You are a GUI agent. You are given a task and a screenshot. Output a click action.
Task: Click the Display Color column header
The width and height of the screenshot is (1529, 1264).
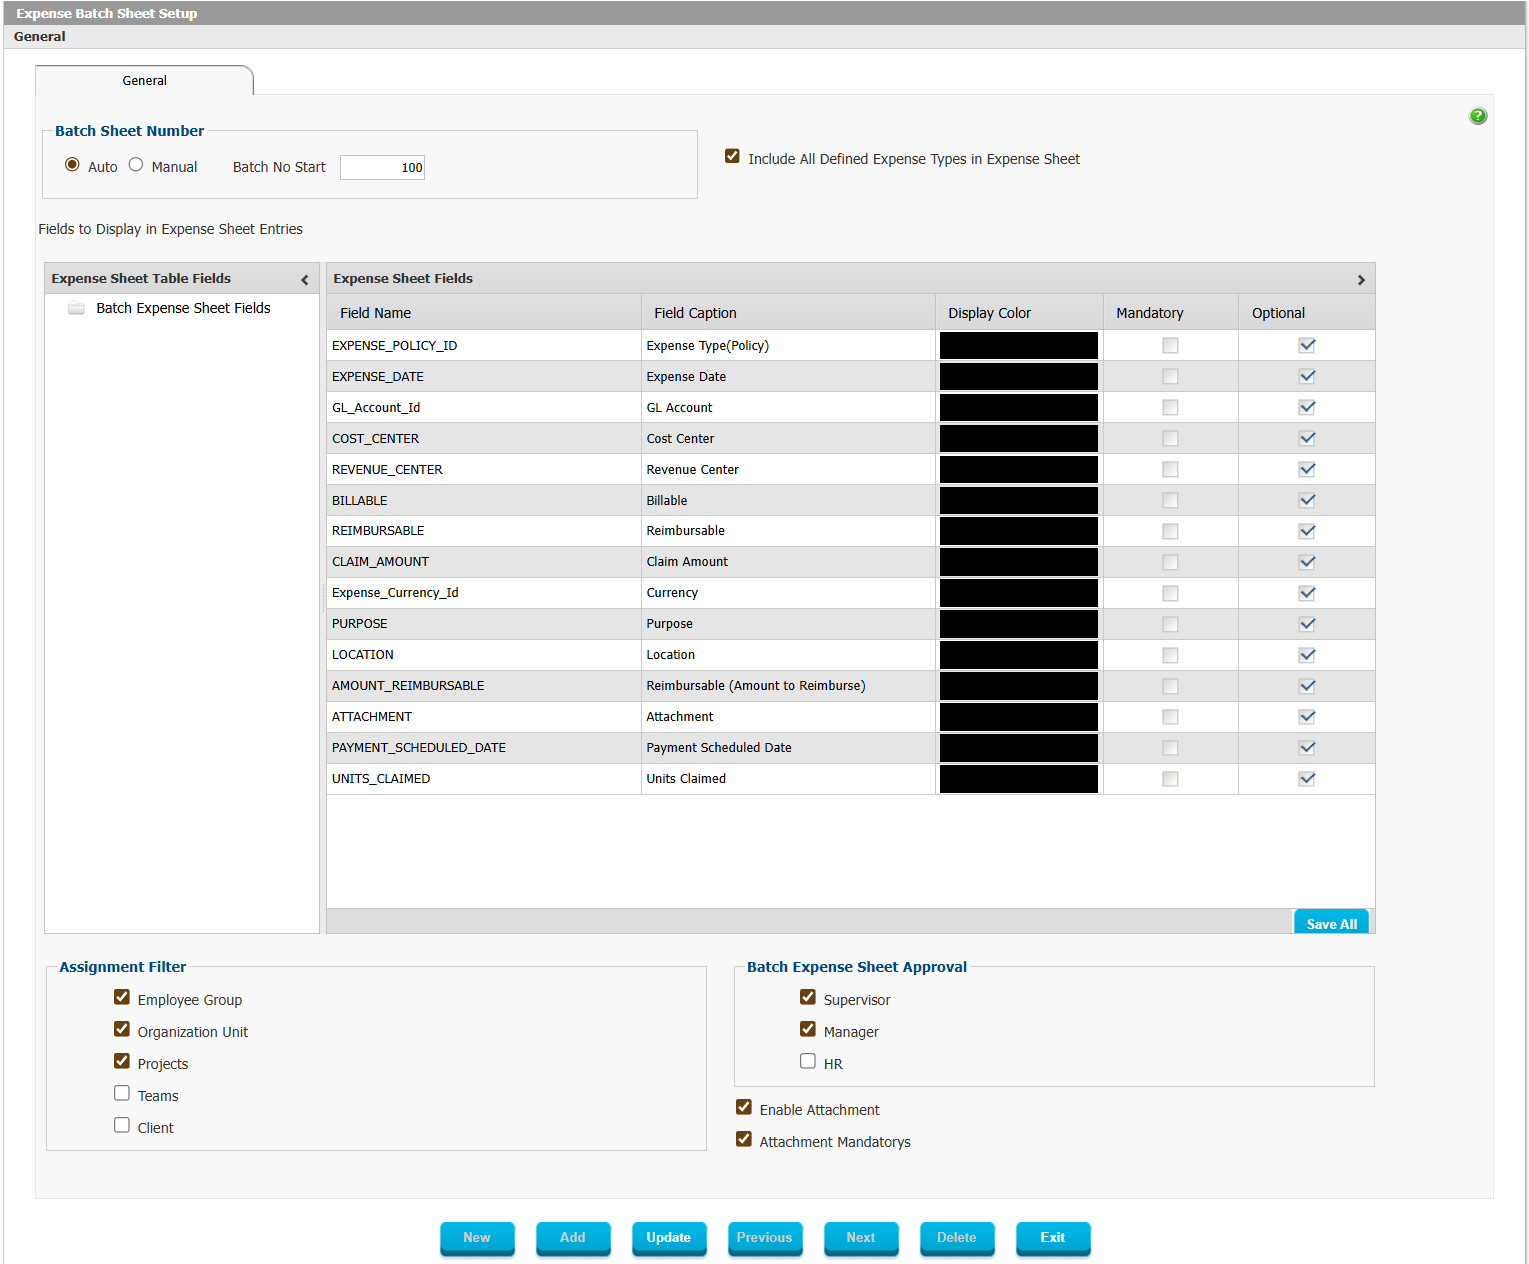(1019, 313)
